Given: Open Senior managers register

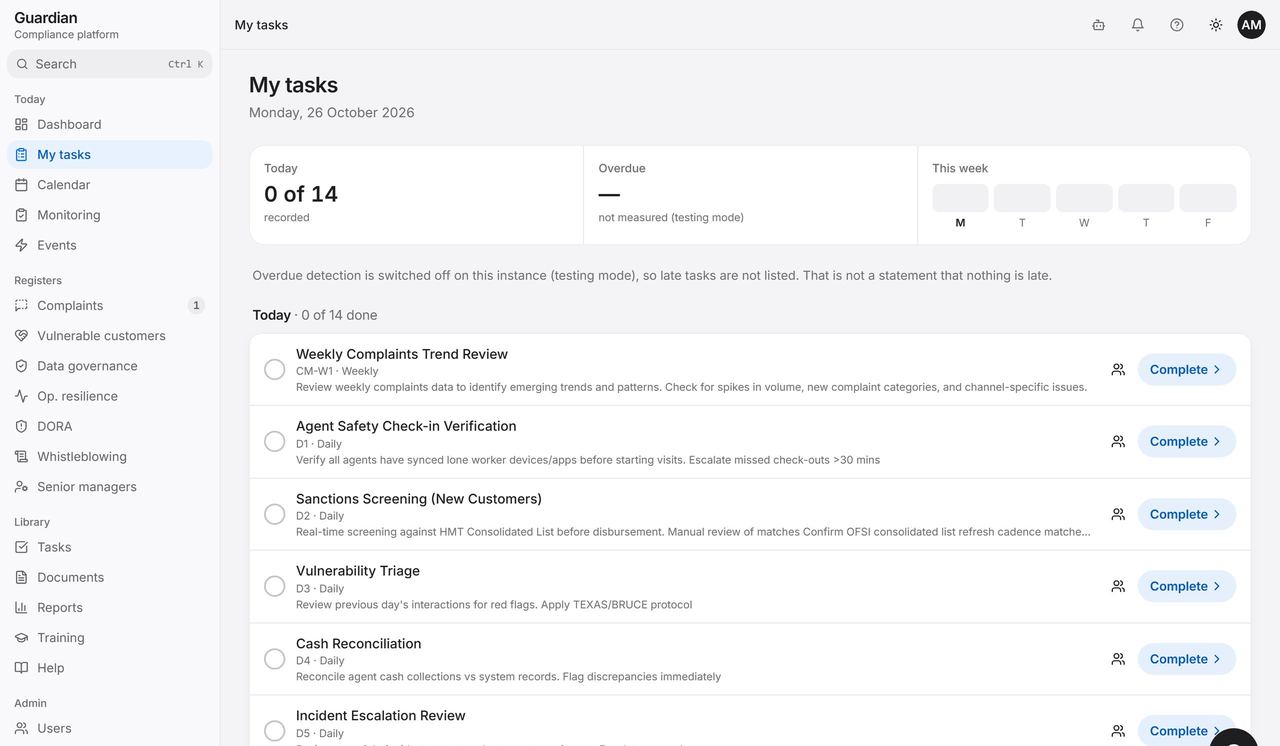Looking at the screenshot, I should [110, 487].
